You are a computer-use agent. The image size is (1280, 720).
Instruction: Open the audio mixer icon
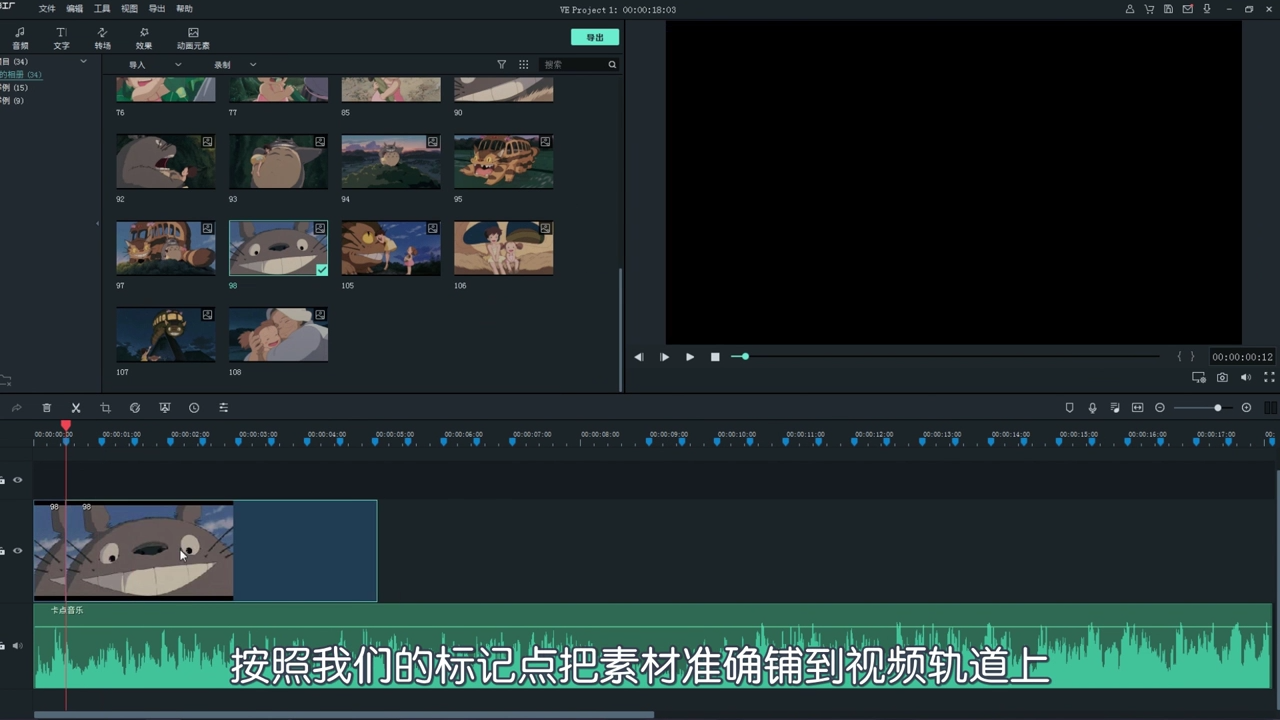coord(1115,408)
